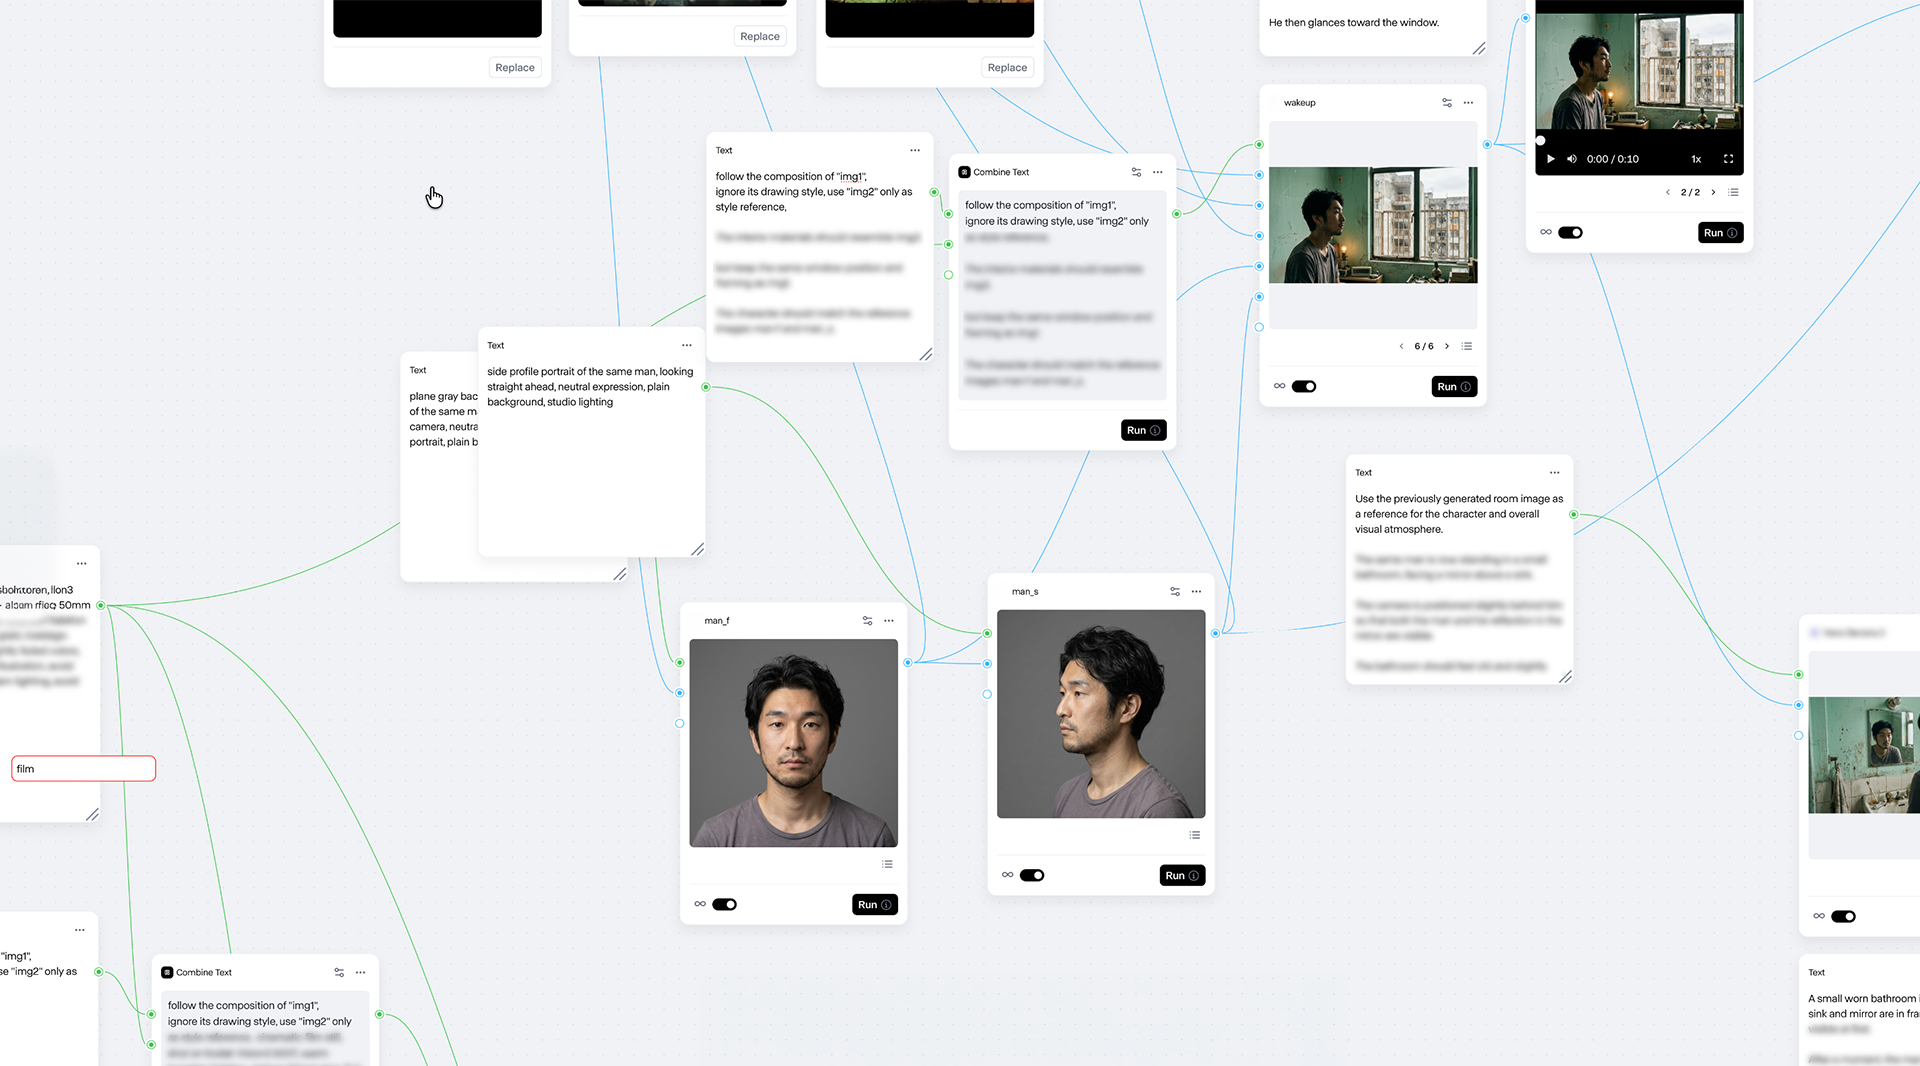The height and width of the screenshot is (1066, 1920).
Task: Click the infinity loop icon in video node
Action: (x=1546, y=232)
